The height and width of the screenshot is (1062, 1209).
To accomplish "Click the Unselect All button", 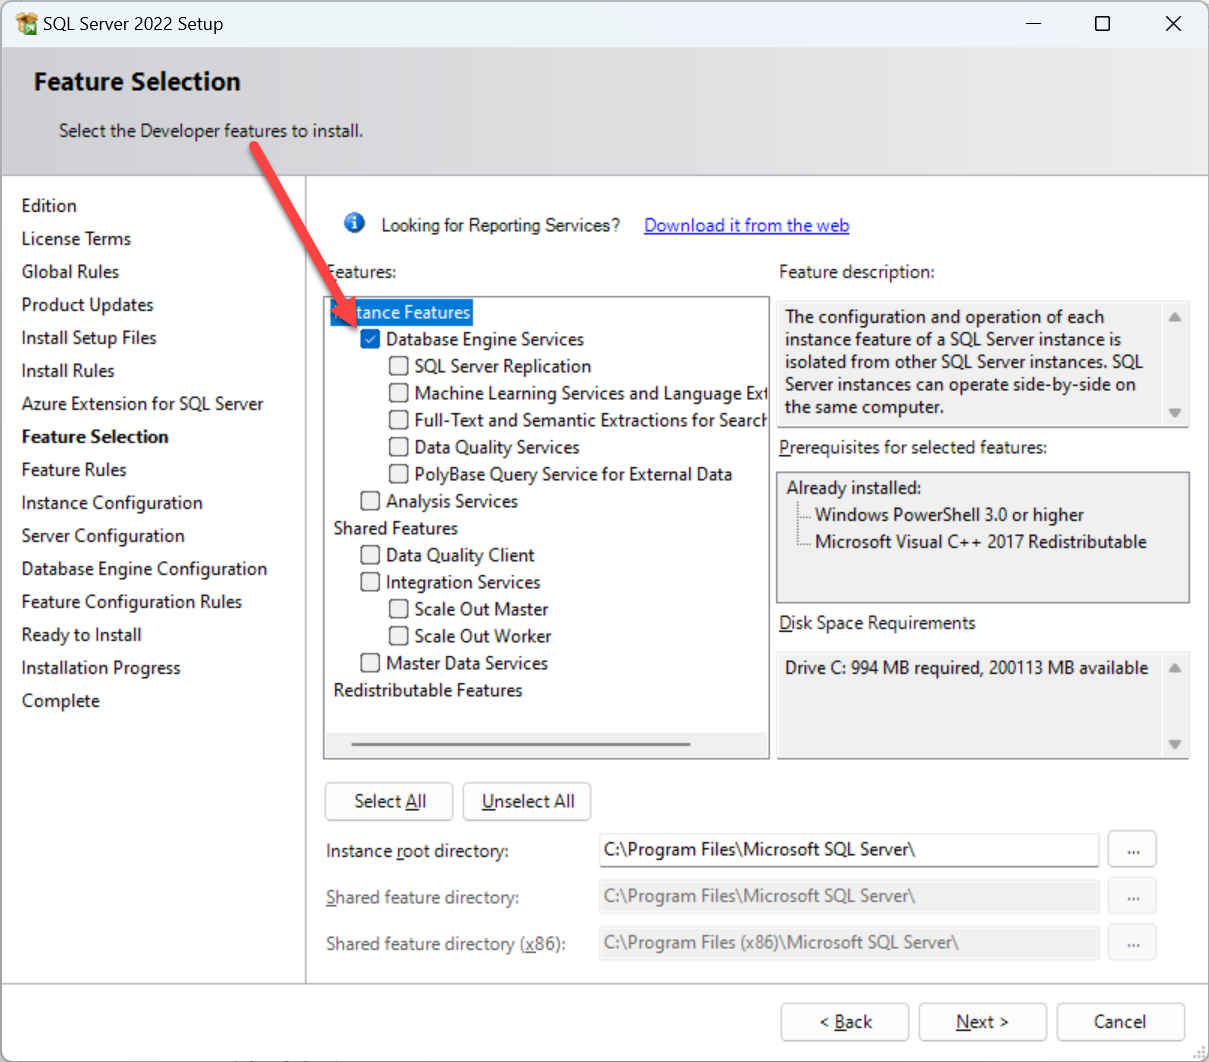I will pos(527,801).
